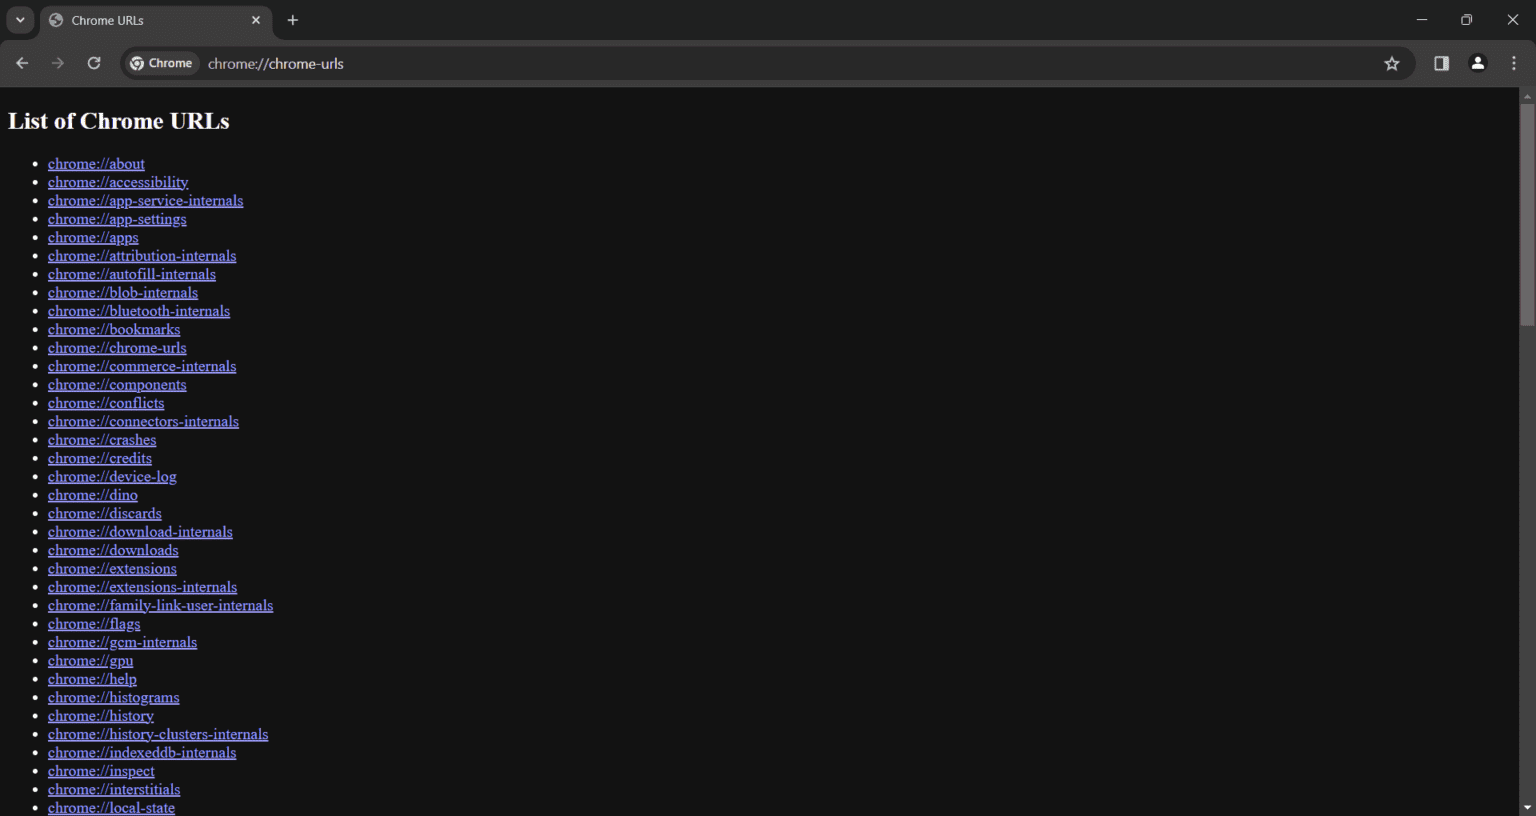Click the Chrome site info chip
The width and height of the screenshot is (1536, 816).
pos(161,63)
